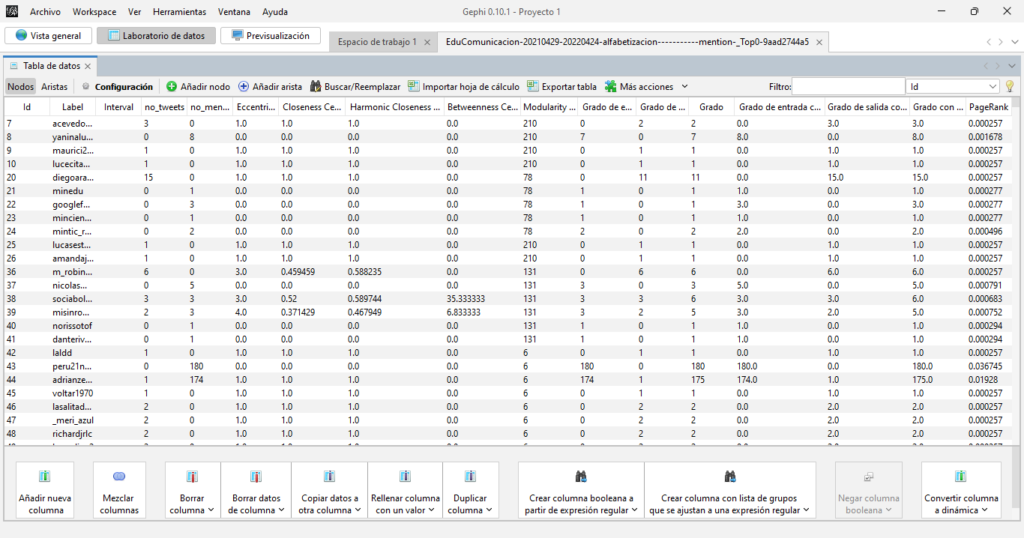Screen dimensions: 1024x538
Task: Sort by the PageRank column header
Action: pyautogui.click(x=988, y=106)
